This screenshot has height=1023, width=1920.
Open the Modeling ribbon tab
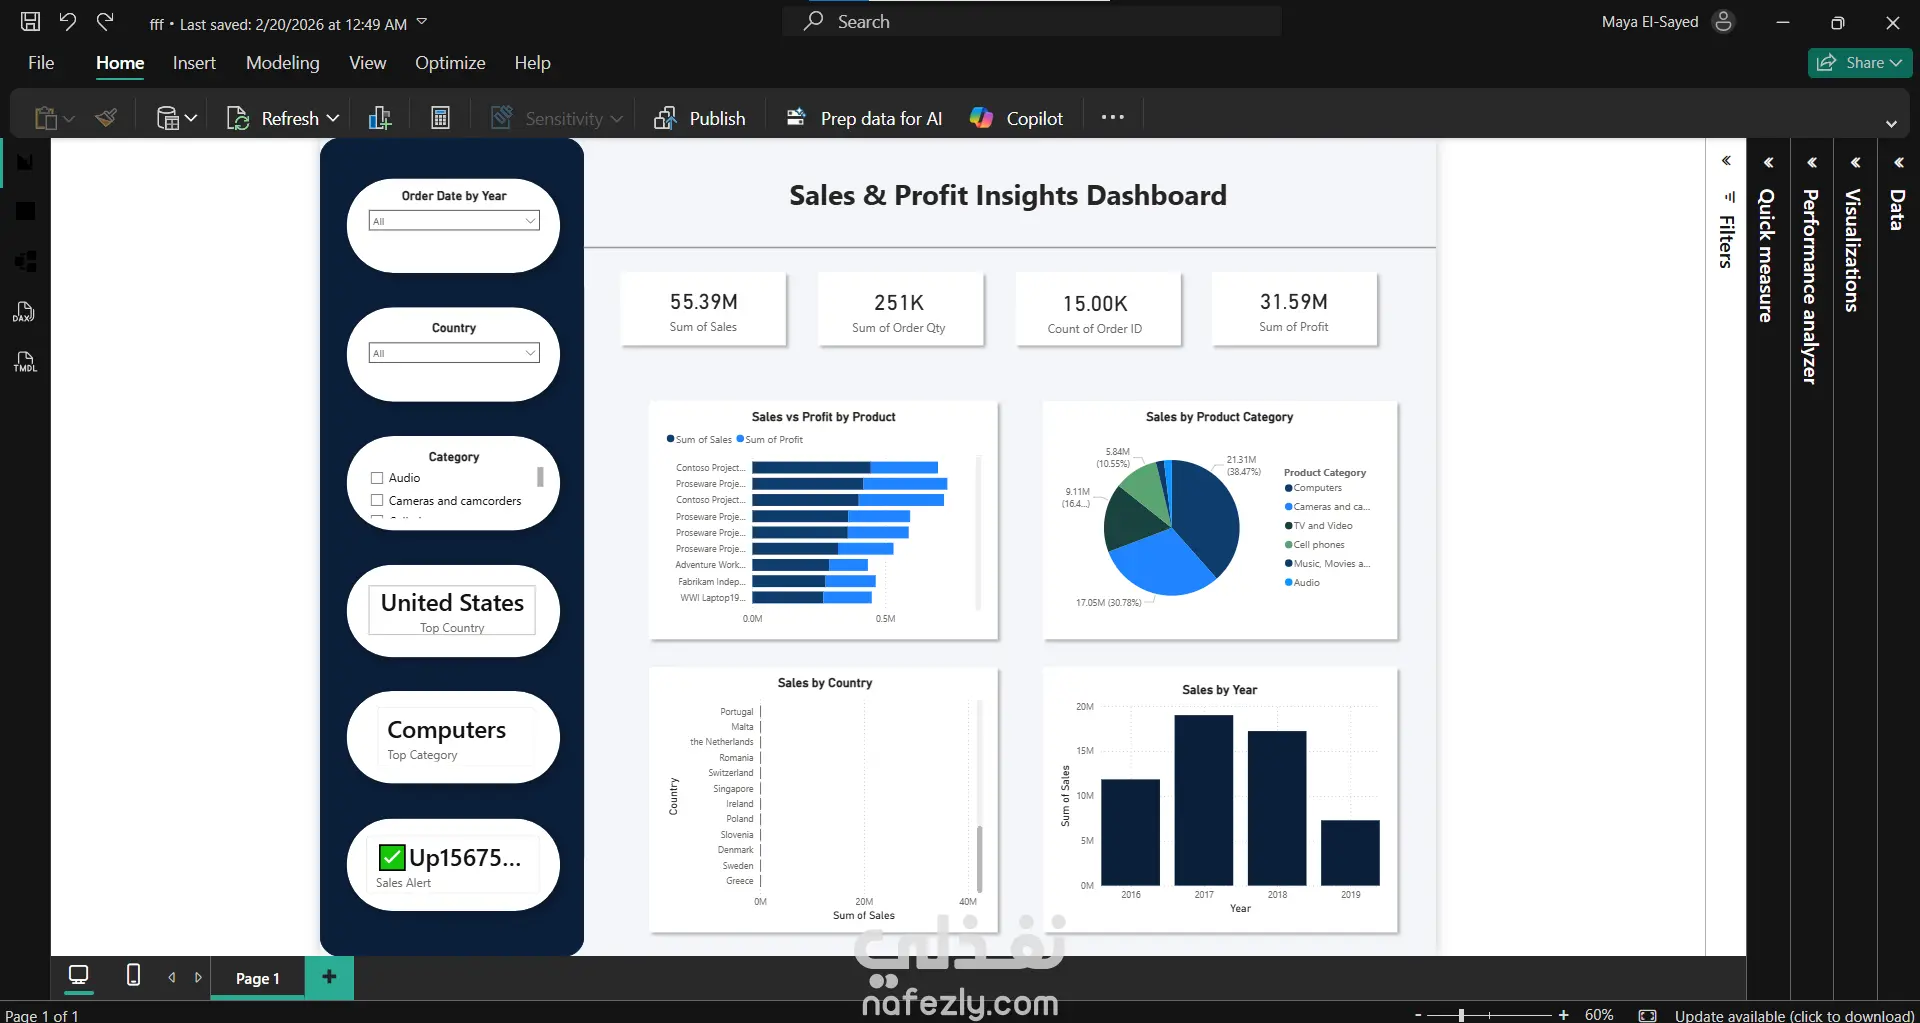tap(283, 62)
